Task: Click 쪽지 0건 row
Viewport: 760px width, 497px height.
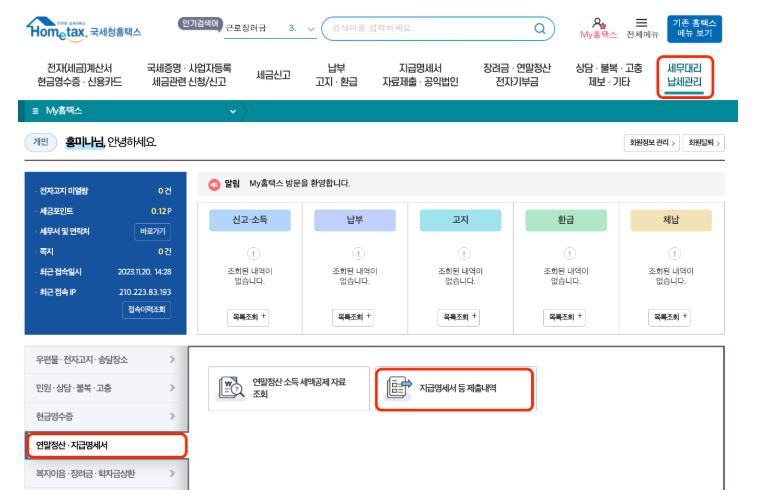Action: (x=105, y=252)
